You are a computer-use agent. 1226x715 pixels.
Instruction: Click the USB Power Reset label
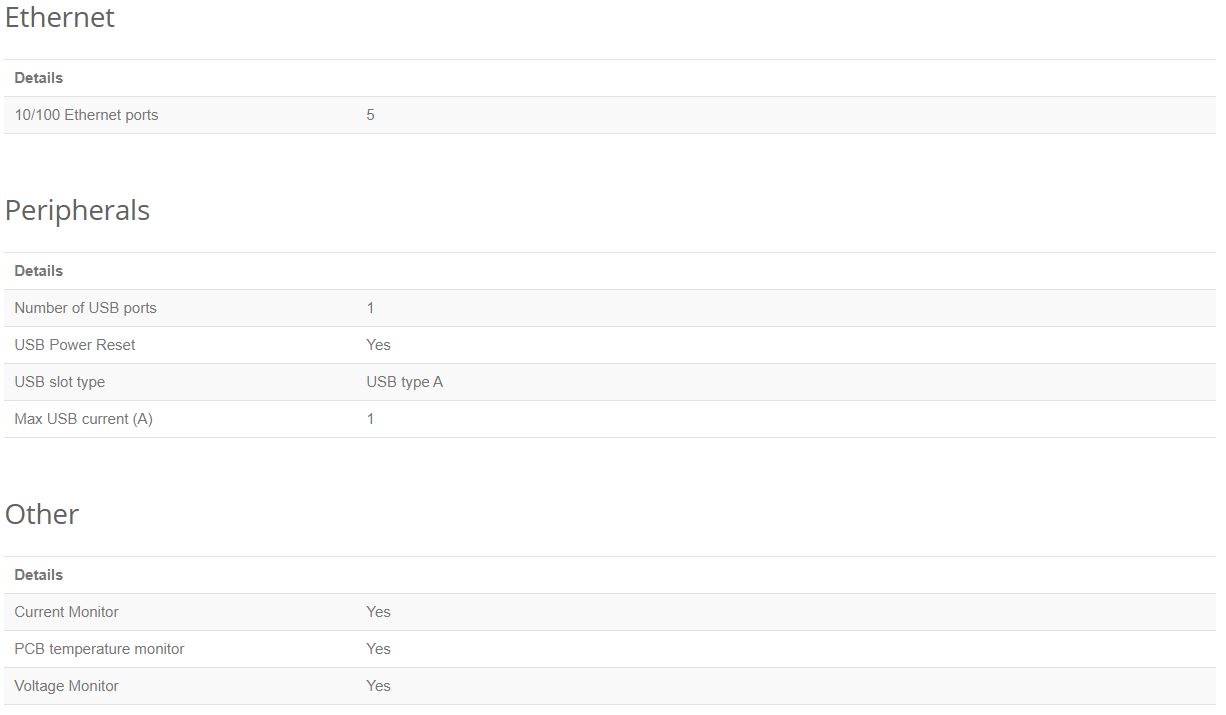(x=75, y=345)
